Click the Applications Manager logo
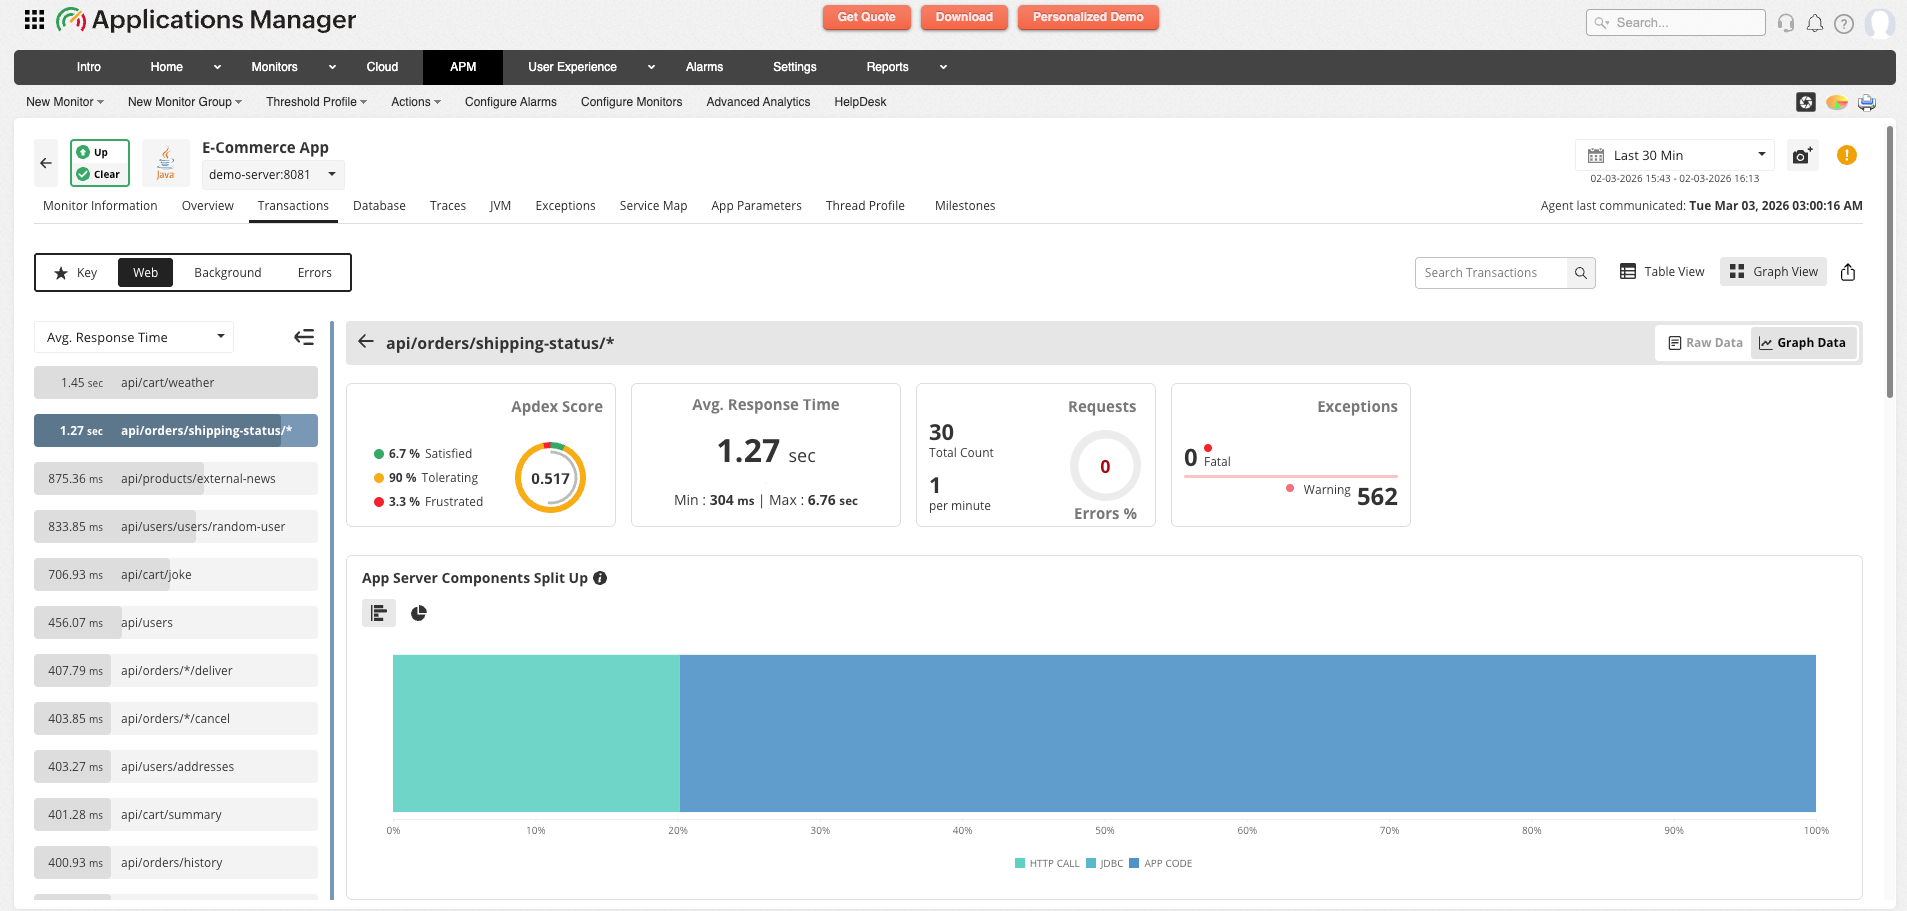This screenshot has height=911, width=1907. pos(206,19)
